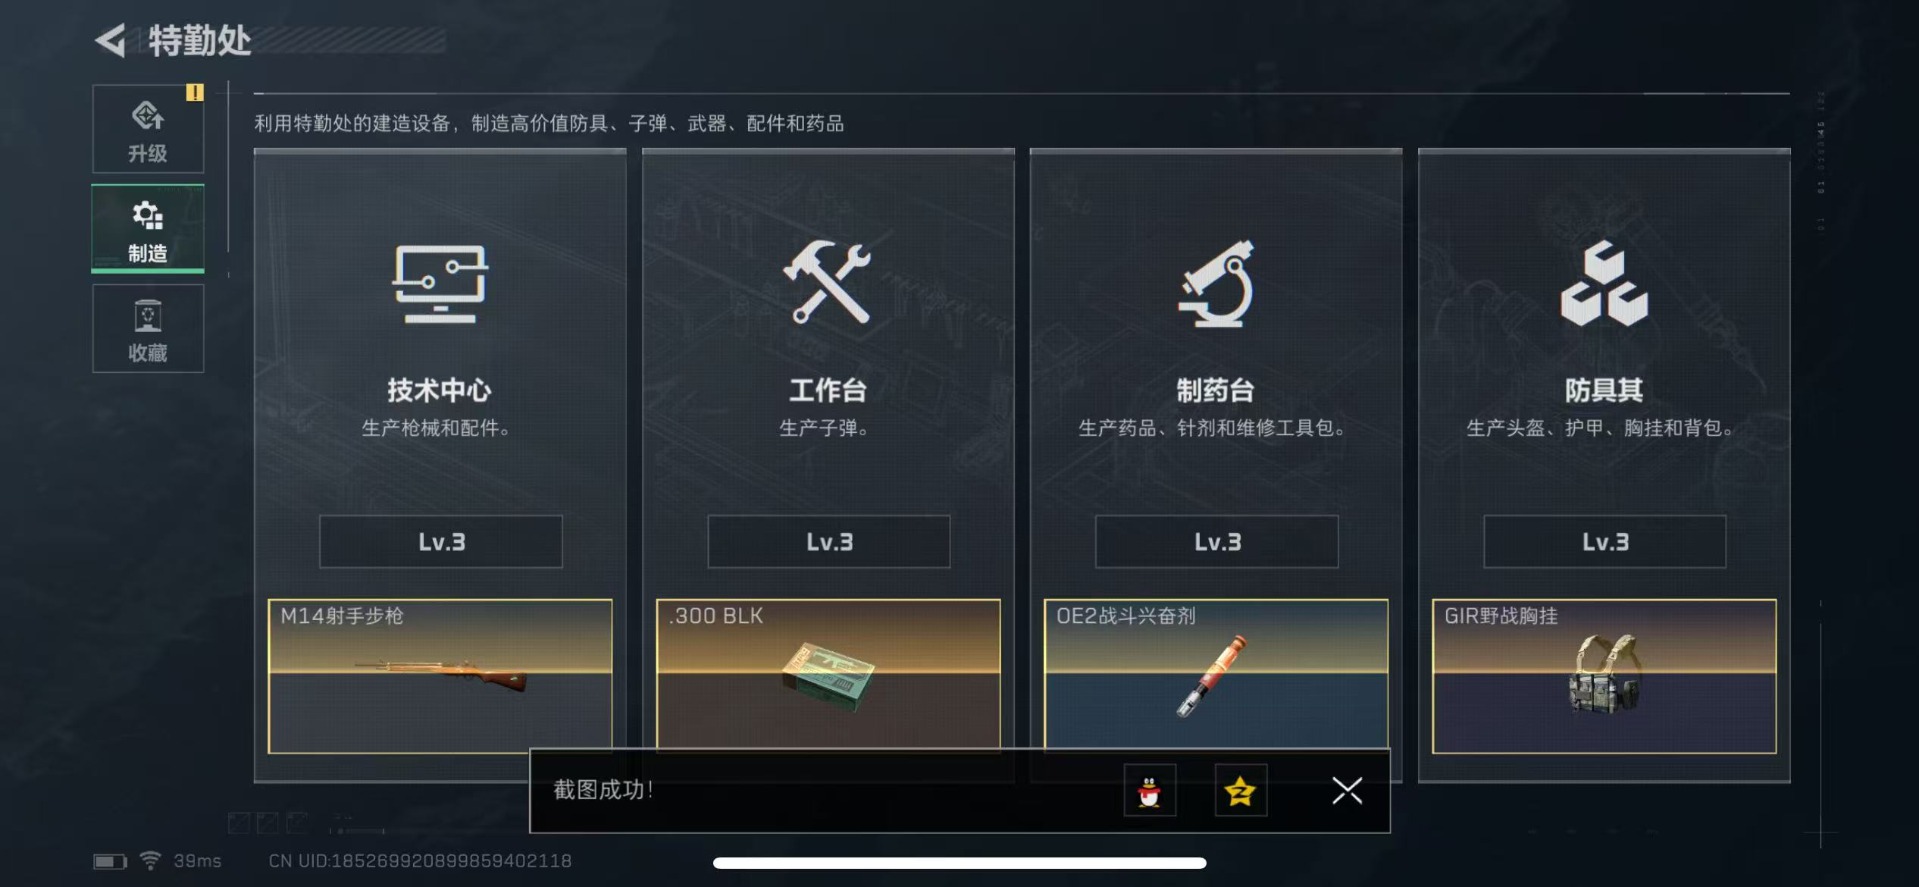Share screenshot via the QQ penguin icon
Screen dimensions: 1919x887
1150,791
